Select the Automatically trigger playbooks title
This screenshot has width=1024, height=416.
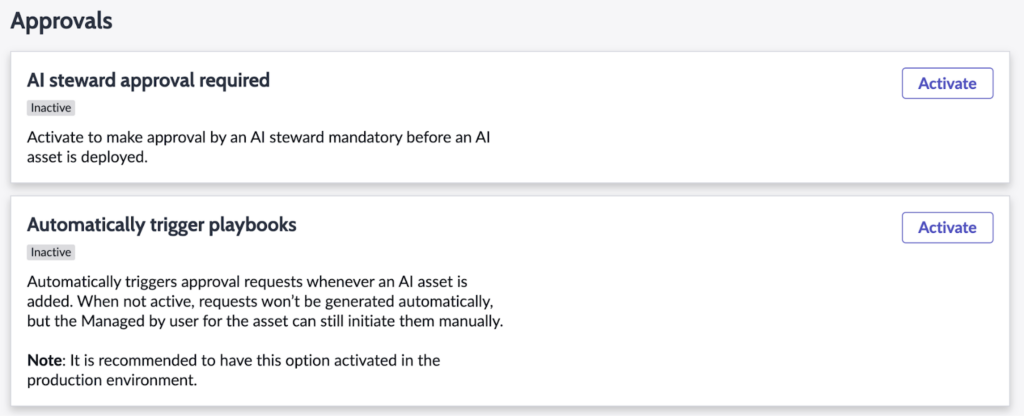[161, 224]
